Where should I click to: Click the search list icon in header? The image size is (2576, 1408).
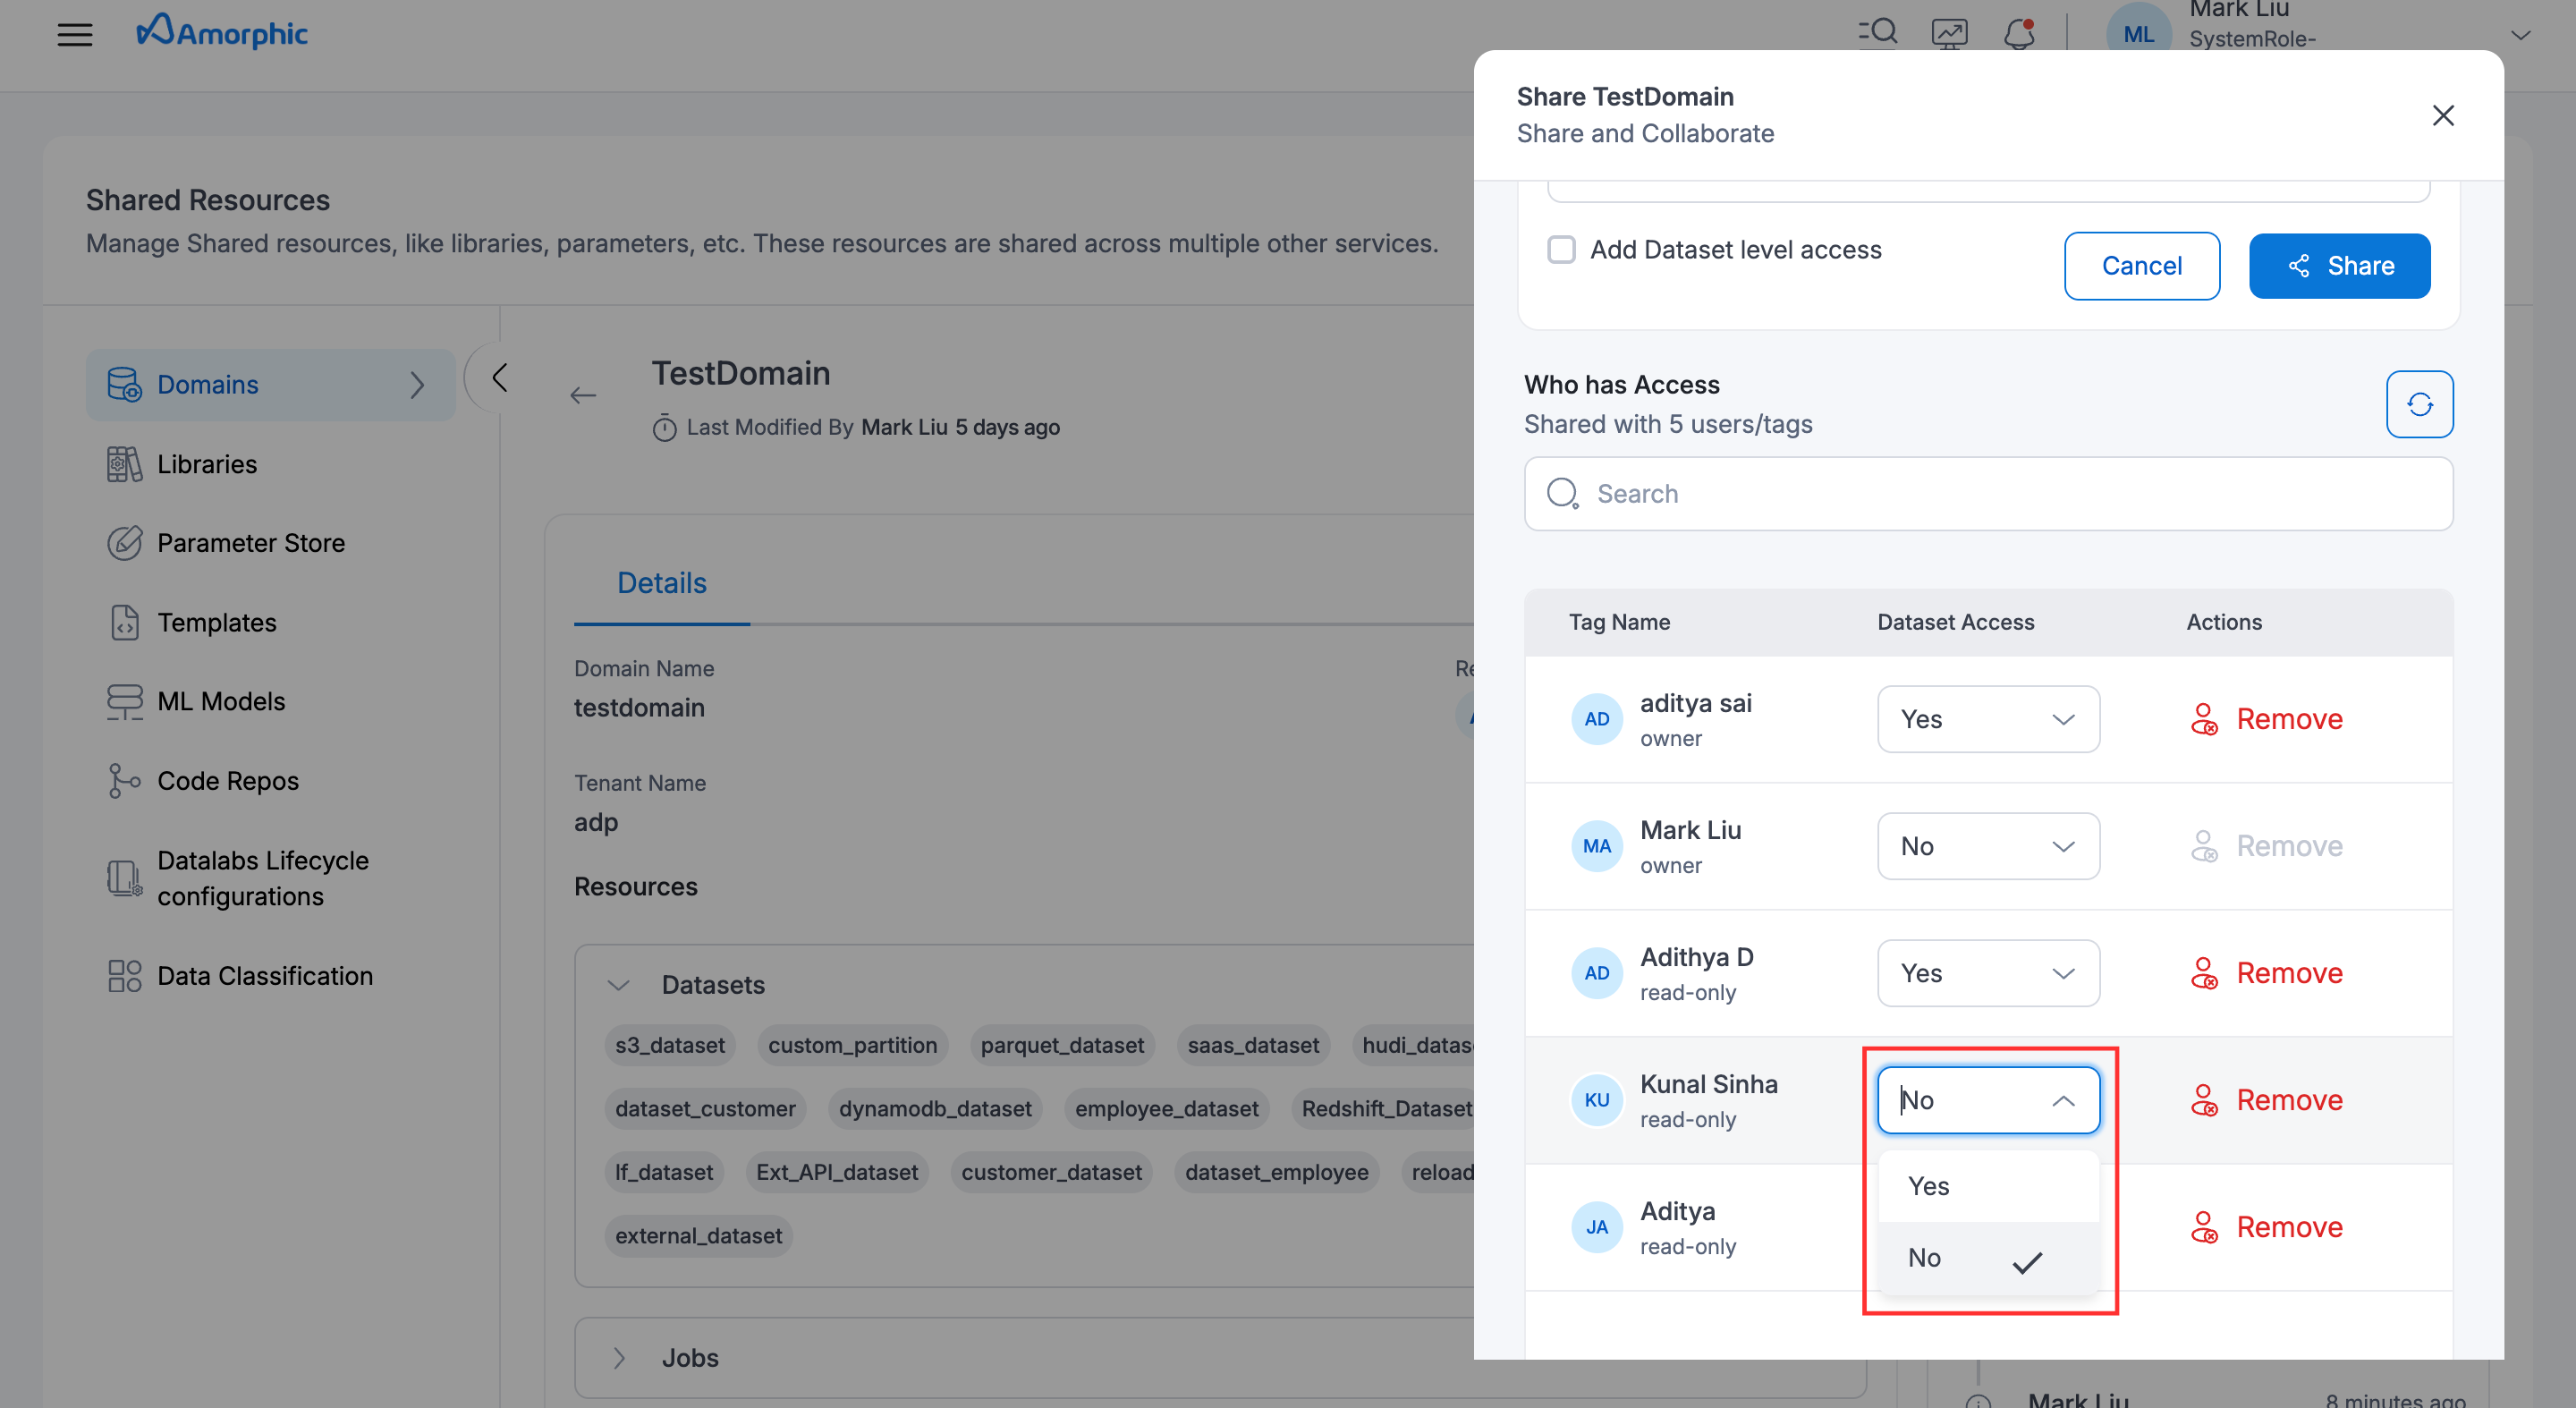click(x=1877, y=32)
